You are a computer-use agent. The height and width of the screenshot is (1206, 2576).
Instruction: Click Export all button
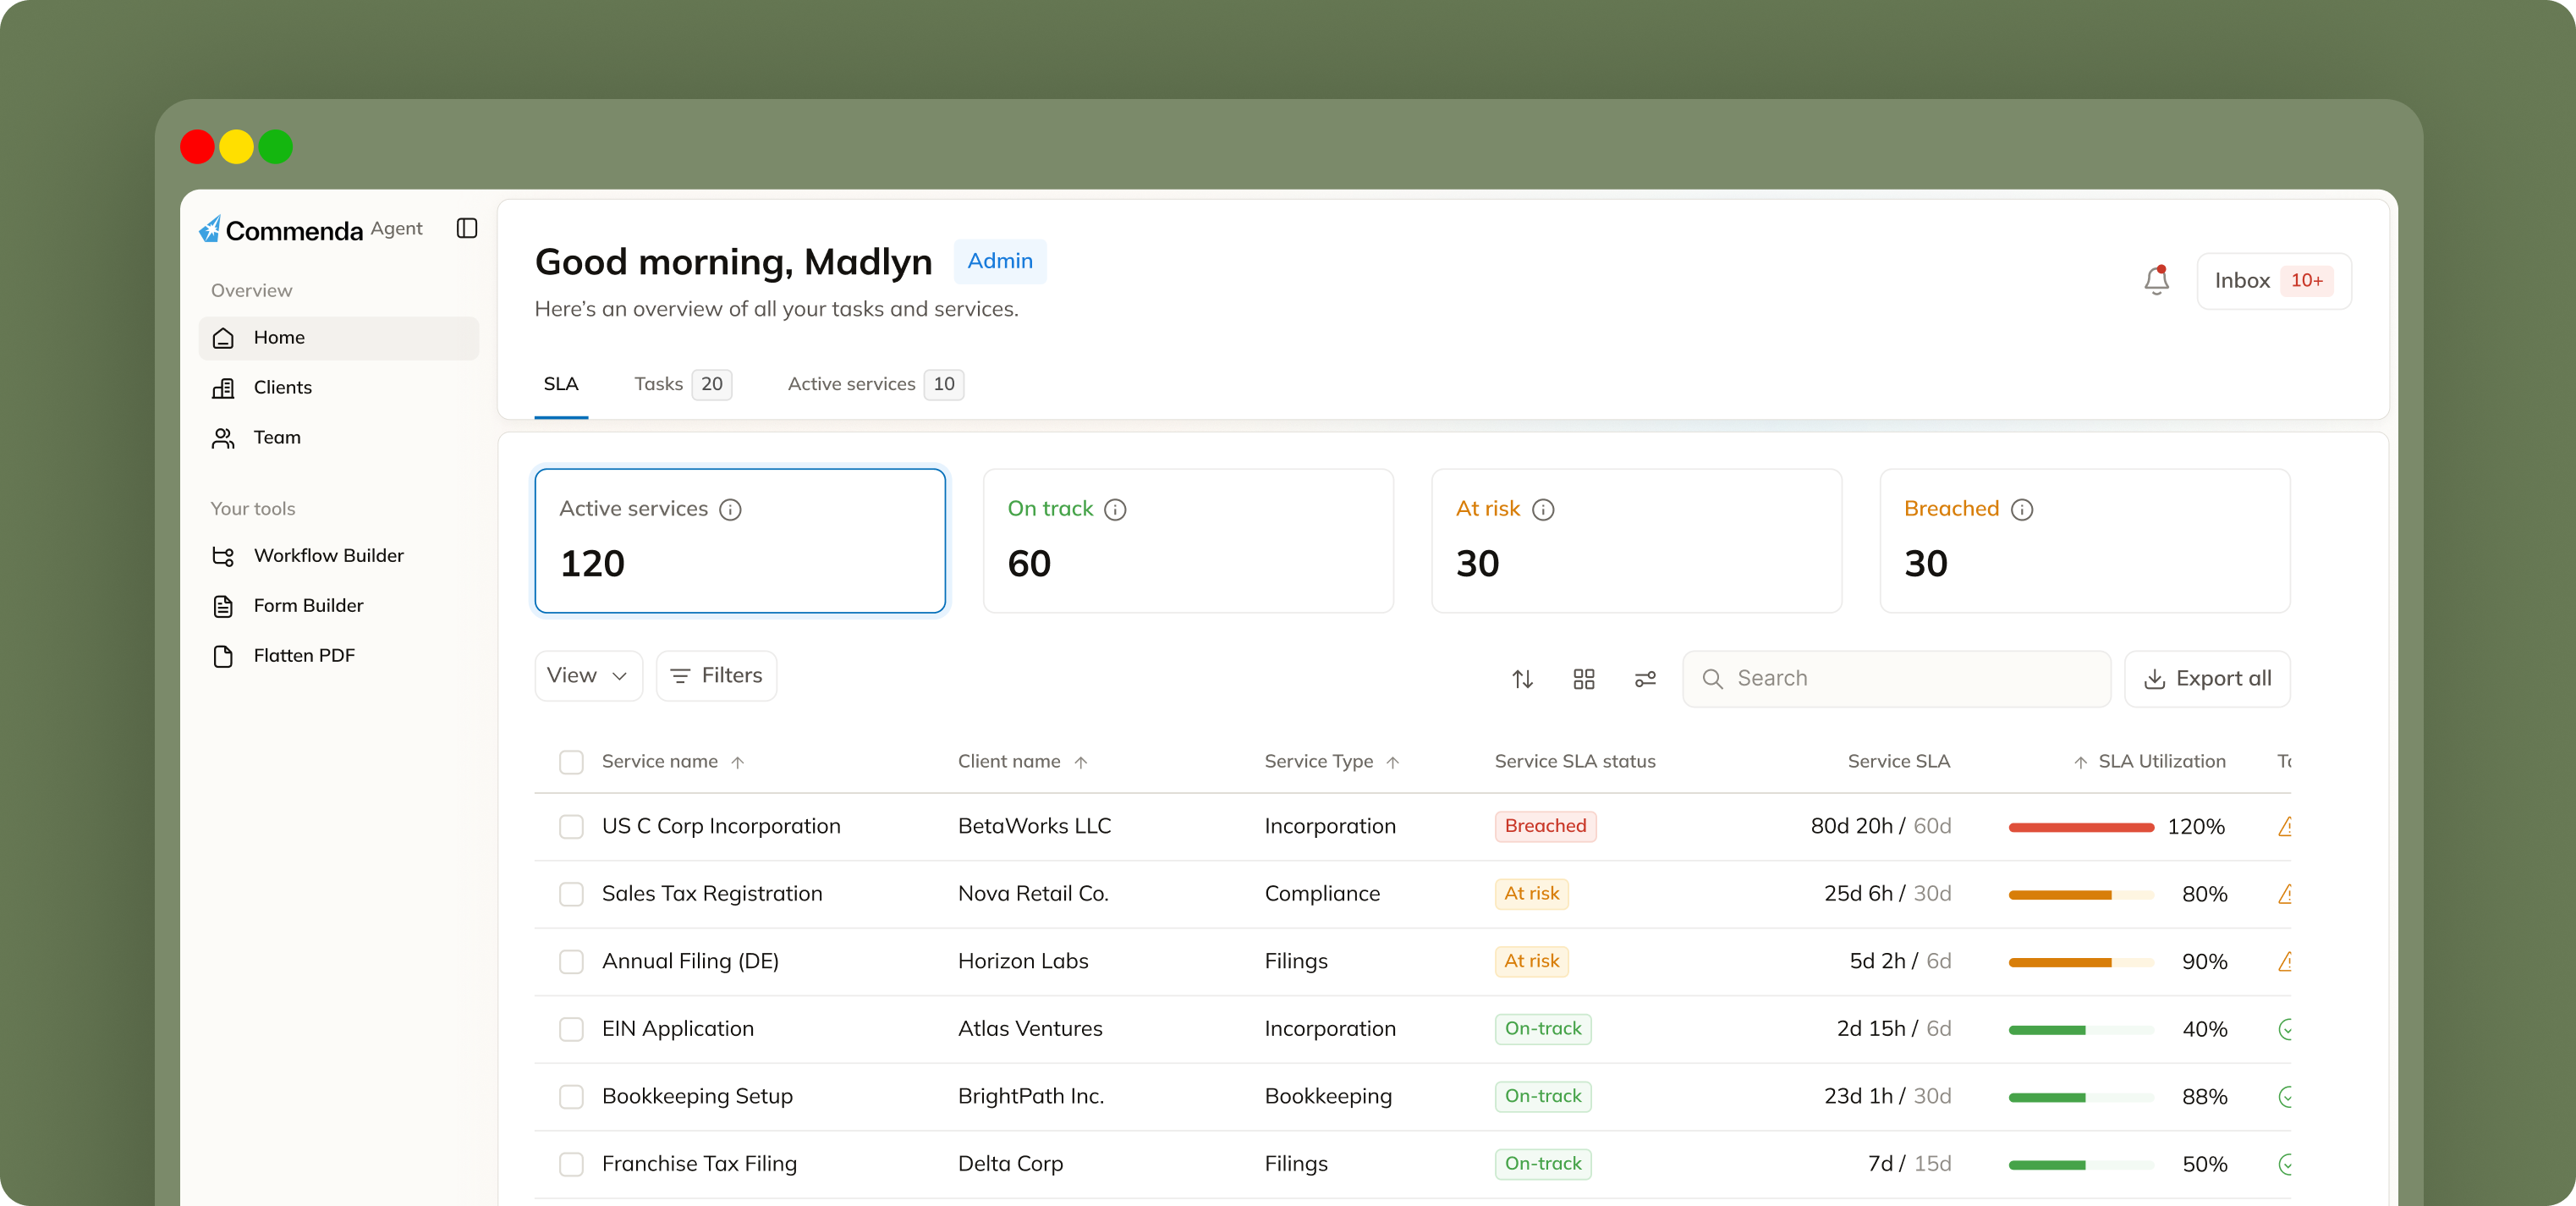(x=2207, y=679)
